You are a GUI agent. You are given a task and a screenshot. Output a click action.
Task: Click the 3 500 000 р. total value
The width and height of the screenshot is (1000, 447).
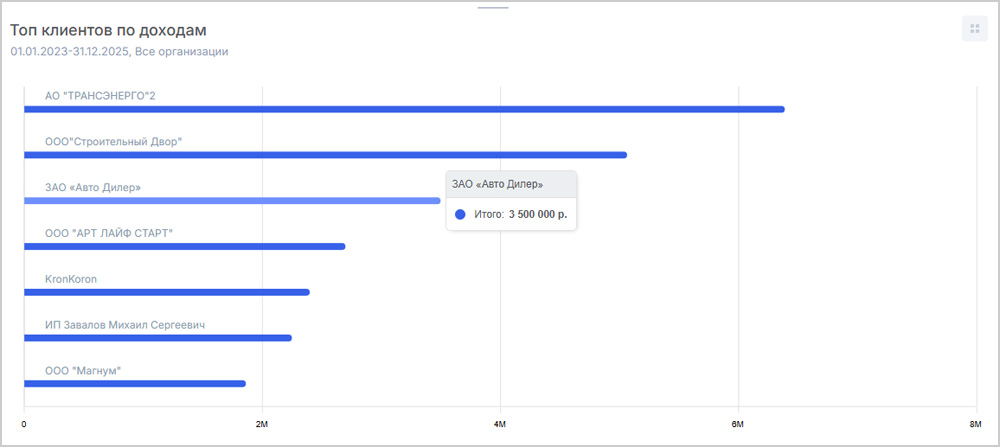544,214
